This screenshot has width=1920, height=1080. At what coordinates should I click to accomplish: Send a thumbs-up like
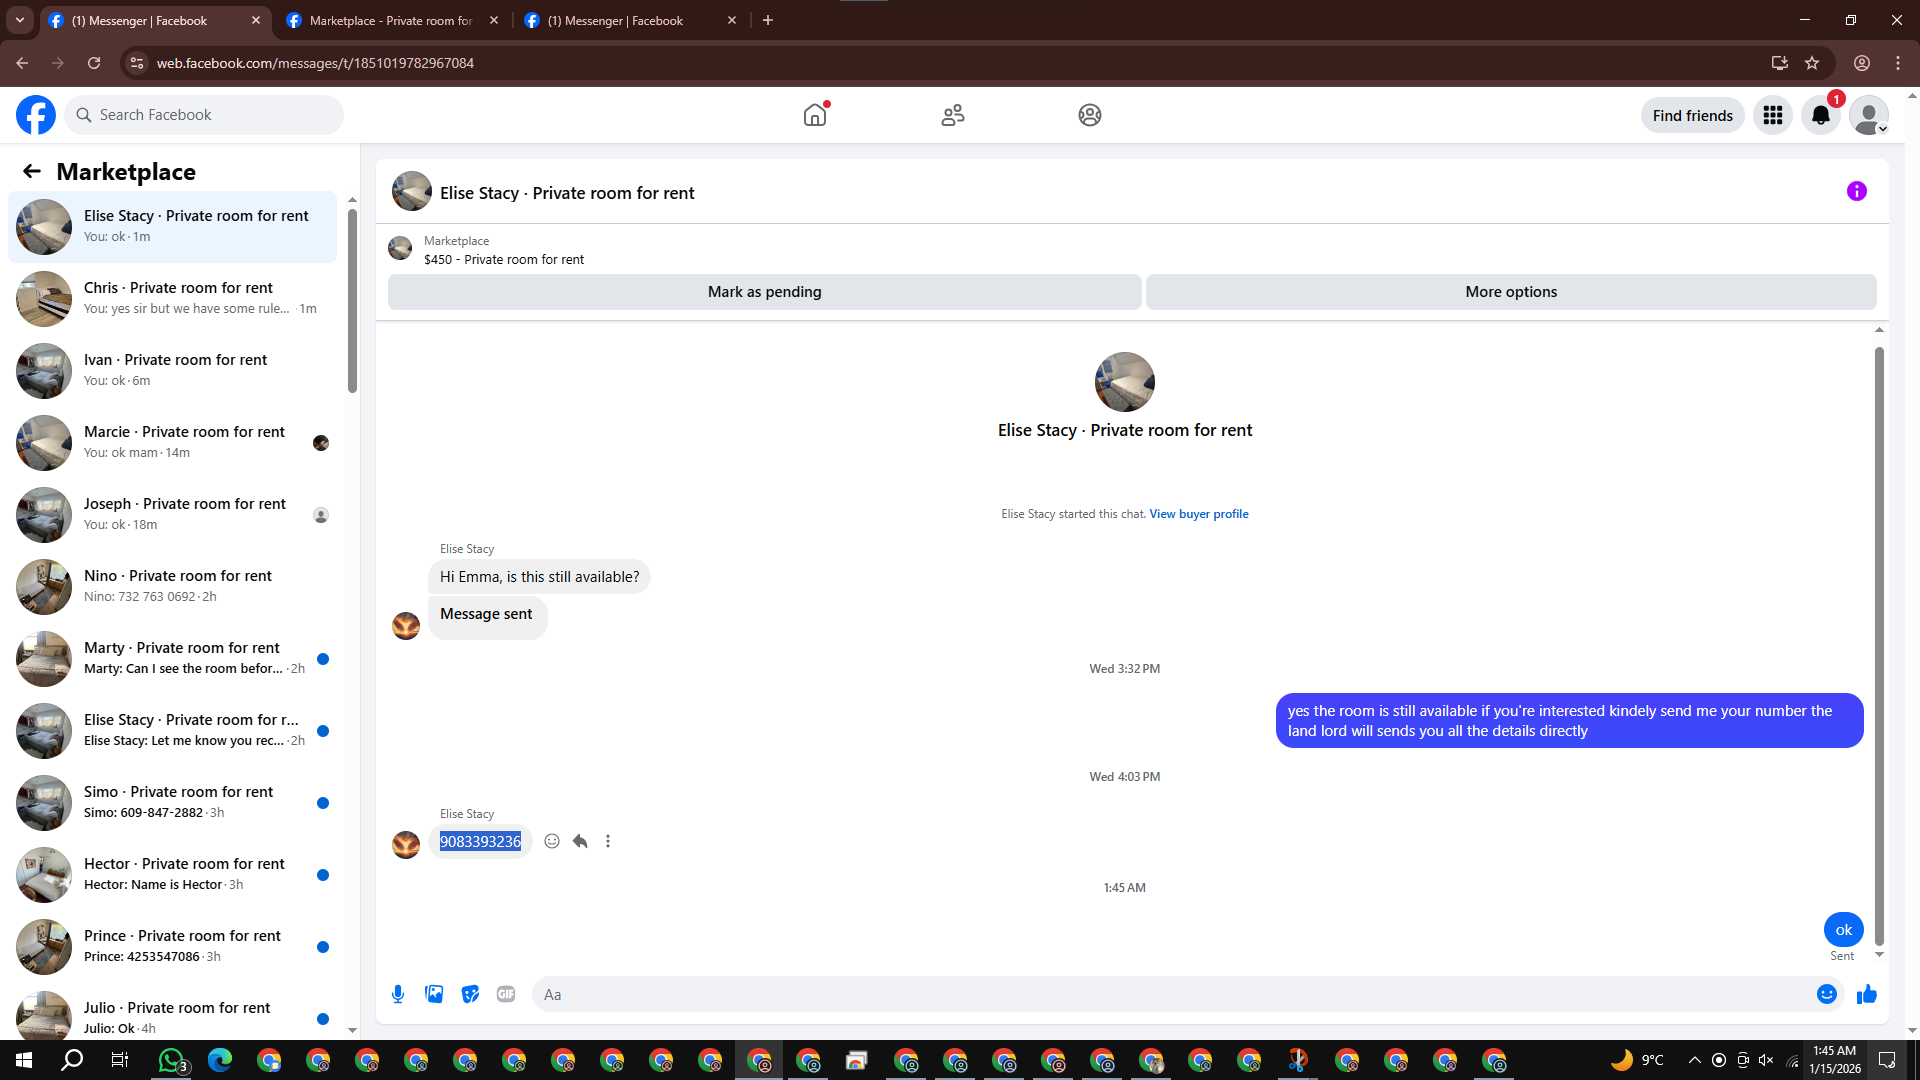click(1866, 994)
